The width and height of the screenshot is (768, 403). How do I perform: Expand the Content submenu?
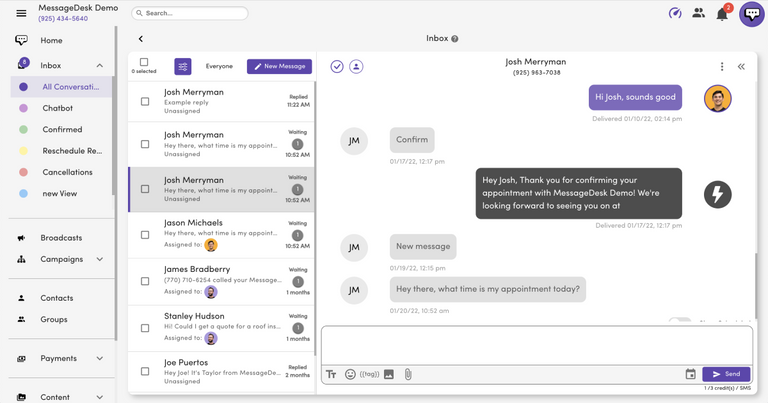click(x=99, y=397)
